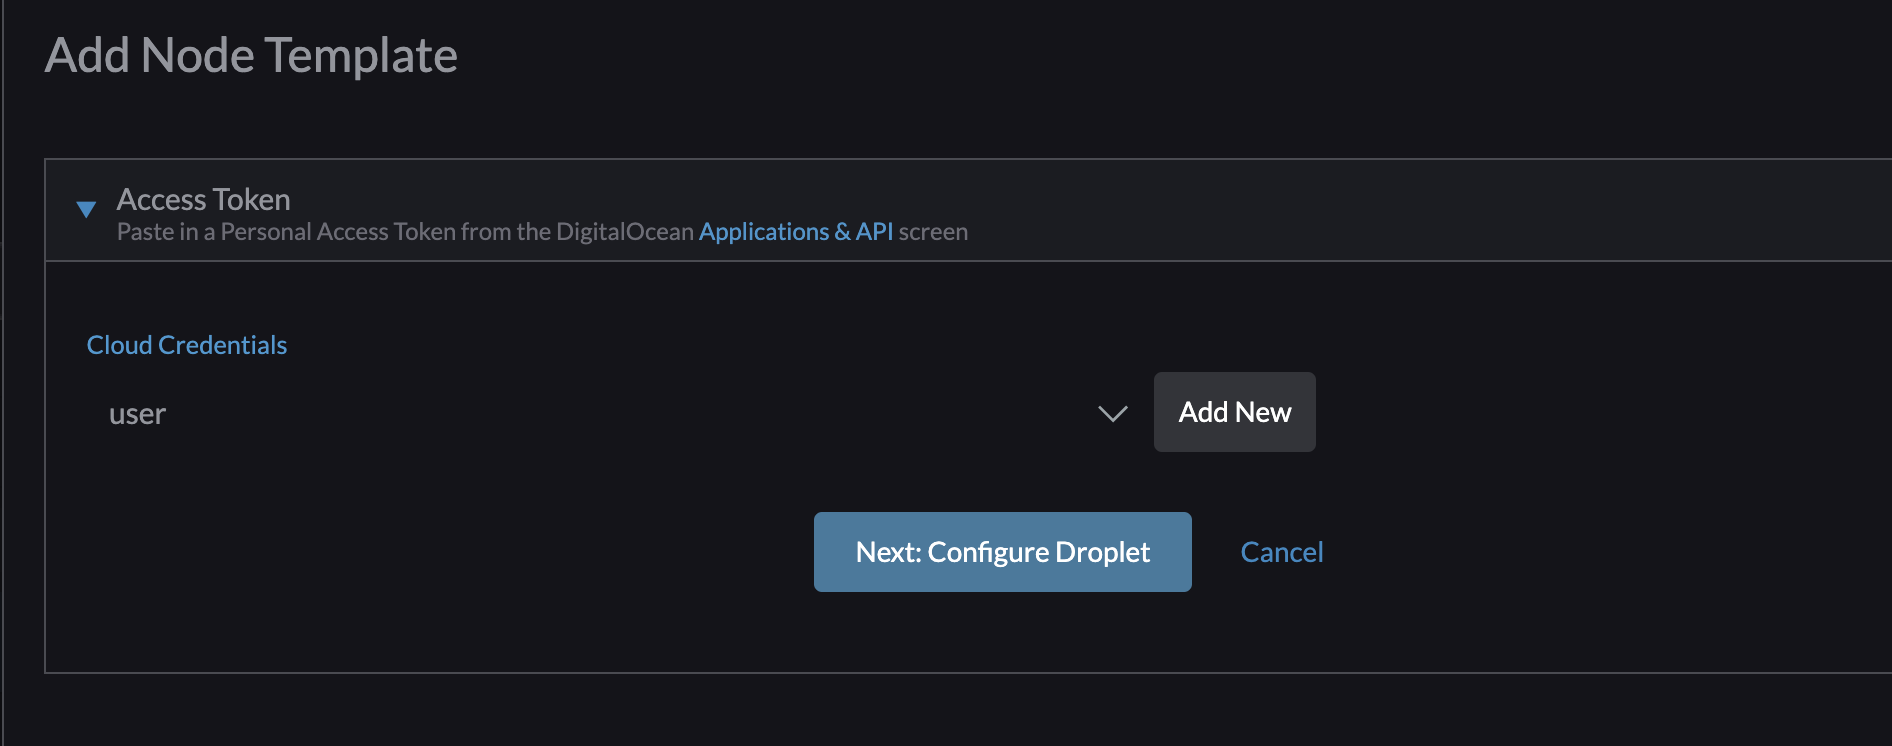1892x746 pixels.
Task: Click the Add Node Template heading
Action: point(251,55)
